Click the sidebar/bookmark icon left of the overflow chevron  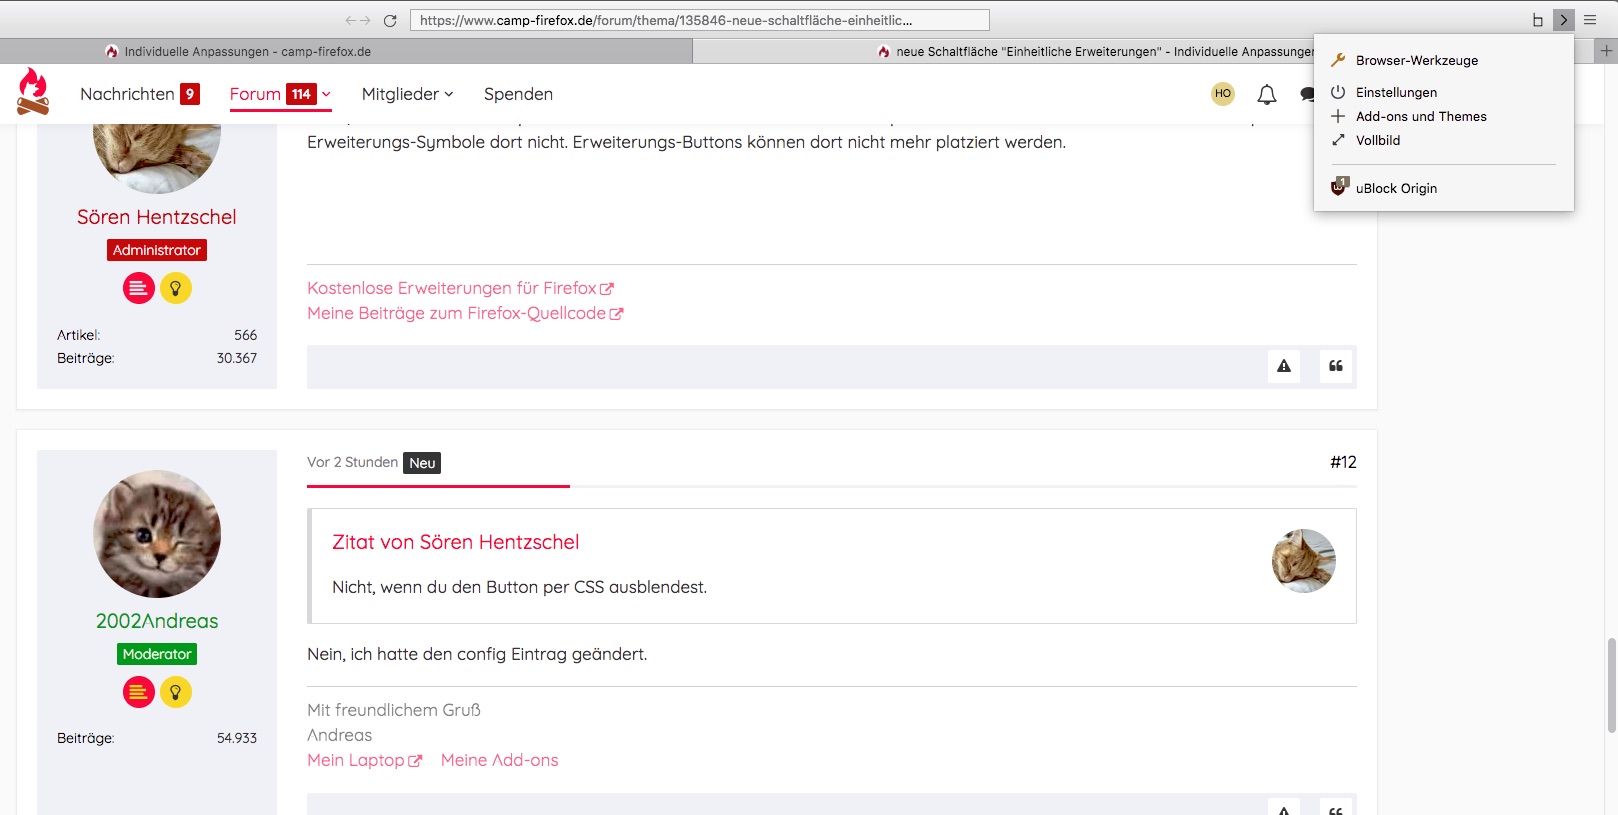[x=1538, y=20]
